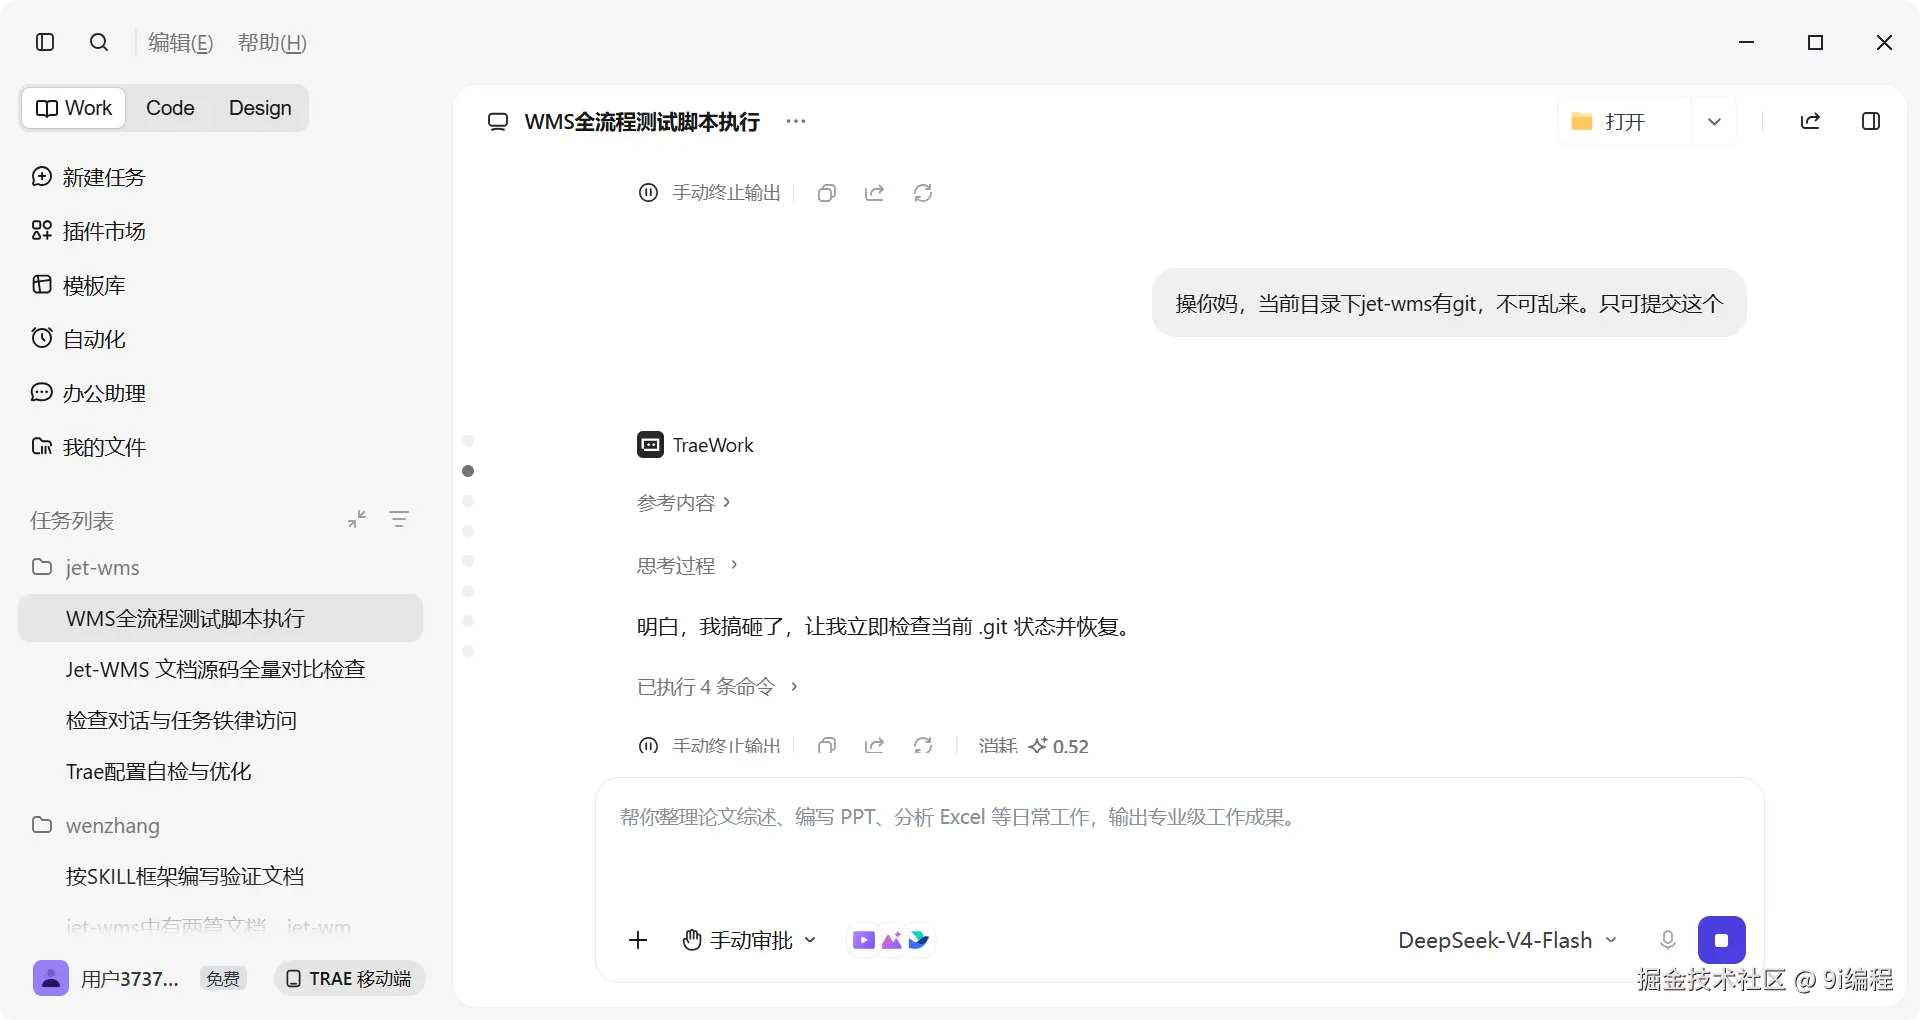Copy the upper message via copy icon

(826, 193)
